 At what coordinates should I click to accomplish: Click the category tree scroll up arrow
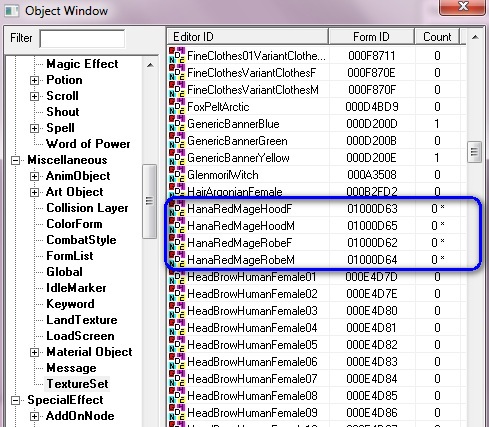pyautogui.click(x=150, y=65)
